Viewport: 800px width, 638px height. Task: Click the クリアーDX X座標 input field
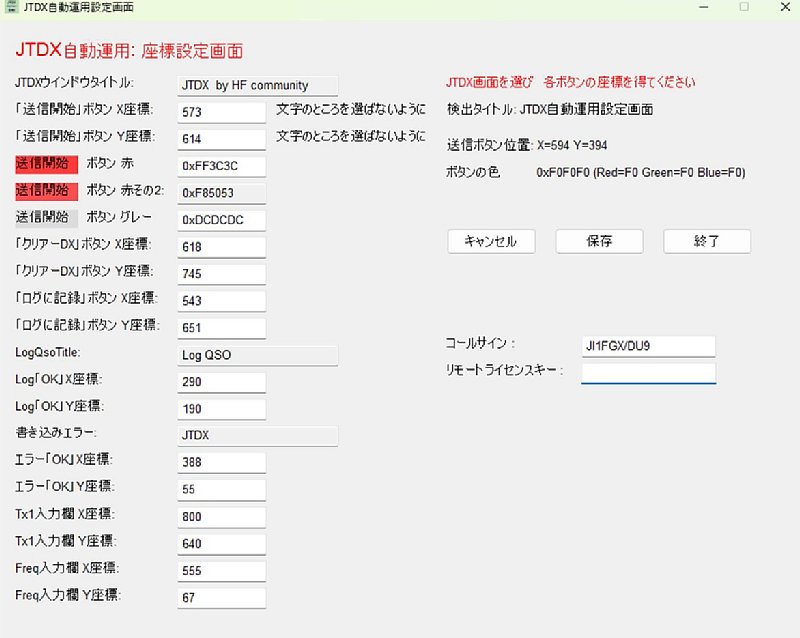[221, 246]
